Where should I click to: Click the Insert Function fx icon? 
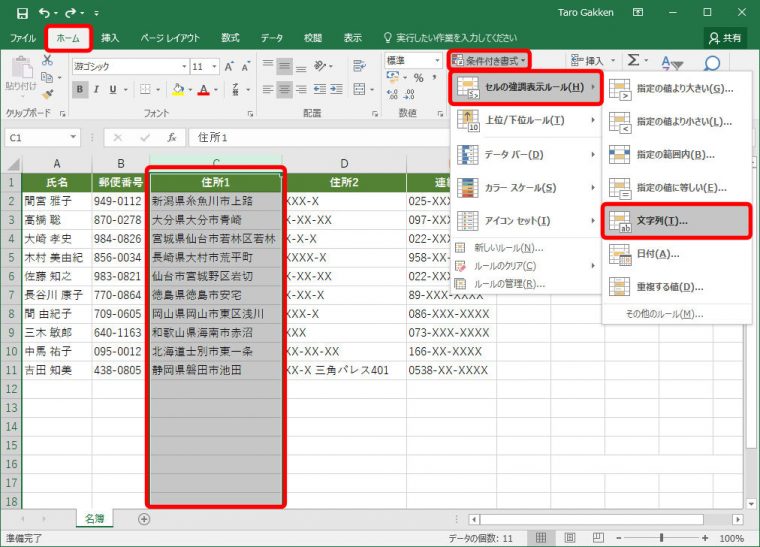(172, 138)
